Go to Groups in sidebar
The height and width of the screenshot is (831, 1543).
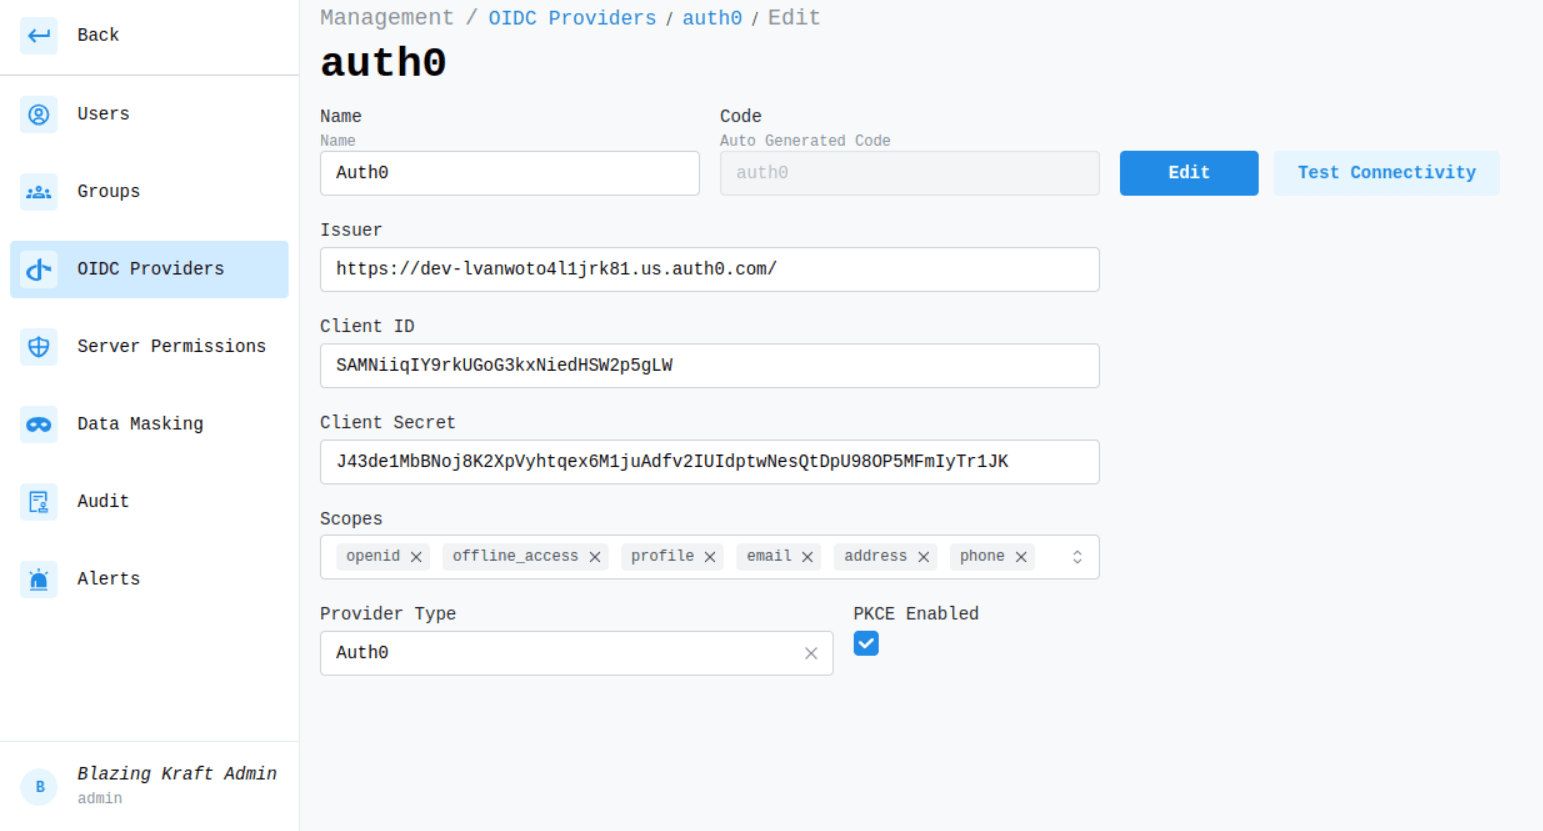pos(149,192)
